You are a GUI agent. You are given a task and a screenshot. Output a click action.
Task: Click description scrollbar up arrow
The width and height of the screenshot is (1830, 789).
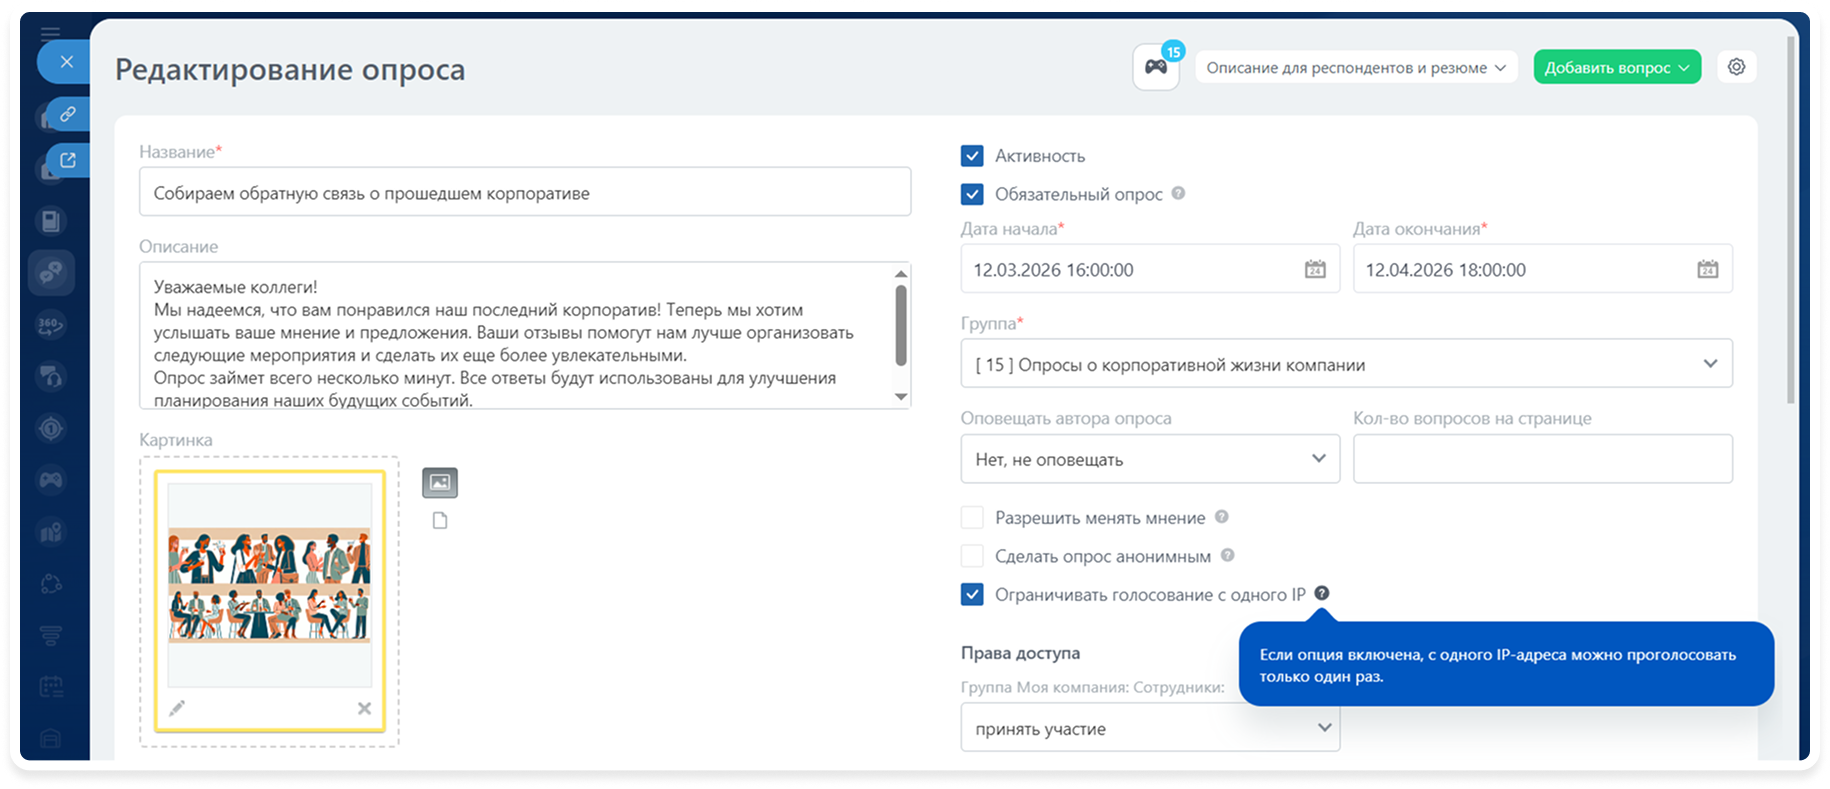901,273
